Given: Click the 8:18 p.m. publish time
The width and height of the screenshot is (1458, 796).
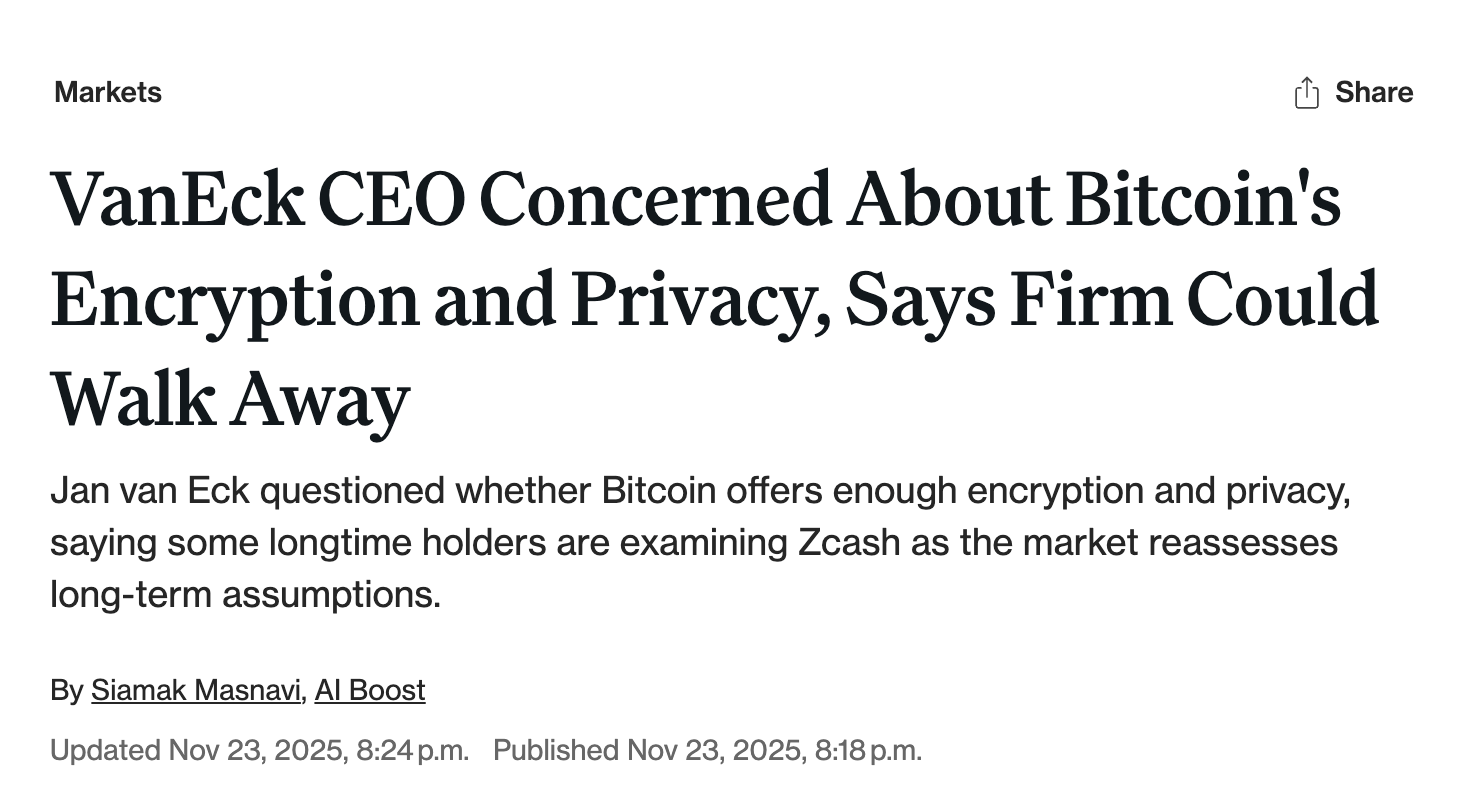Looking at the screenshot, I should [x=868, y=750].
